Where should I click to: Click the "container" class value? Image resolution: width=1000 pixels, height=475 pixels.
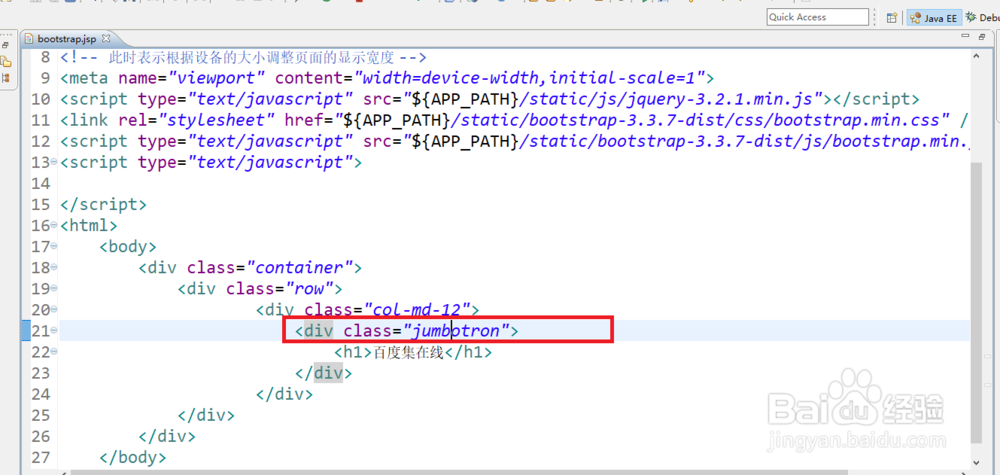click(300, 268)
